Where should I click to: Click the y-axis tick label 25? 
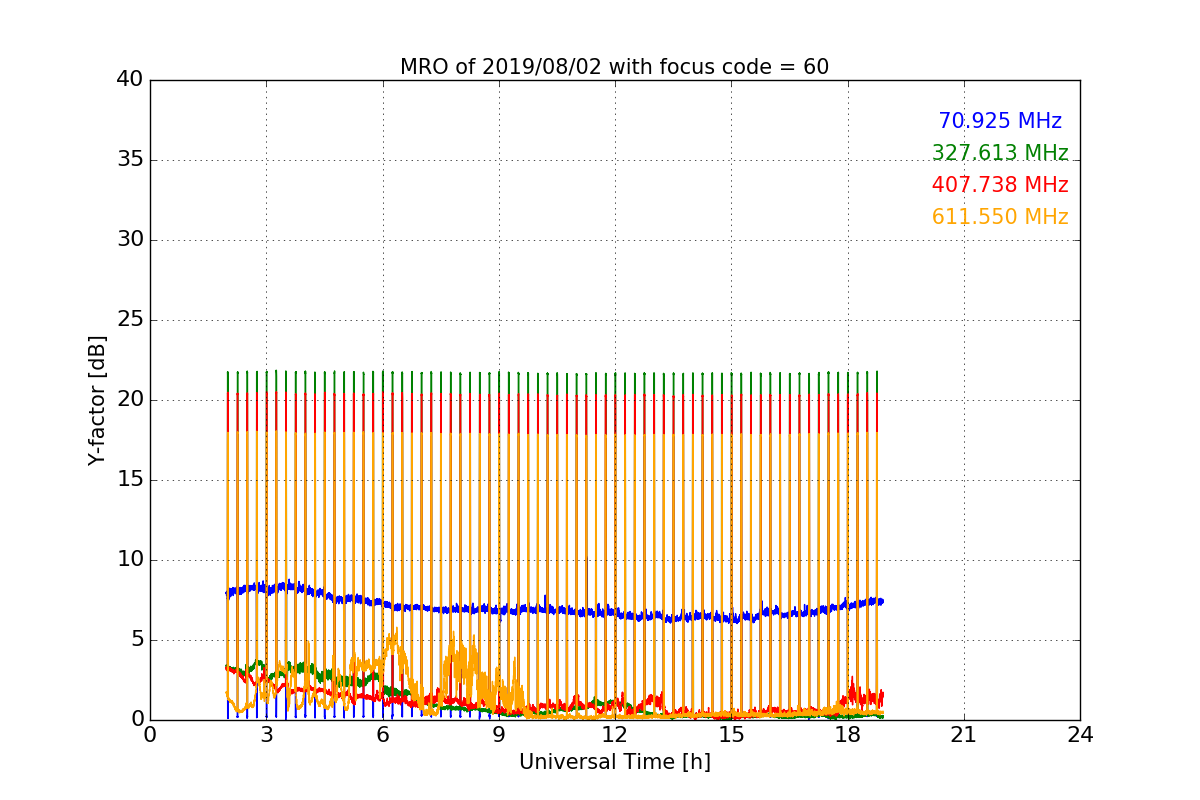pyautogui.click(x=129, y=320)
